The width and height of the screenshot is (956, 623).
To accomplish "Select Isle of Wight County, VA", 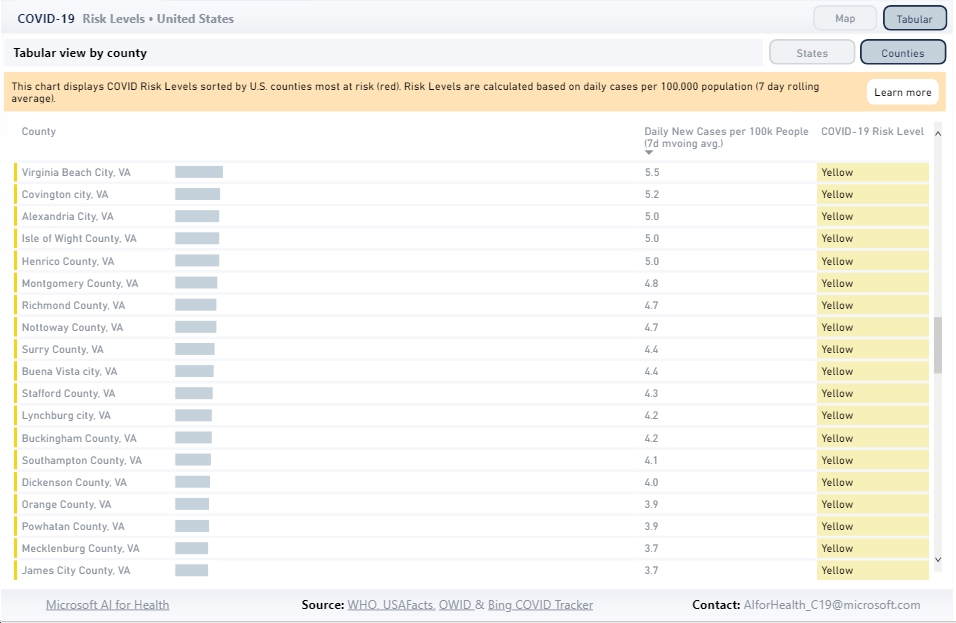I will coord(471,238).
